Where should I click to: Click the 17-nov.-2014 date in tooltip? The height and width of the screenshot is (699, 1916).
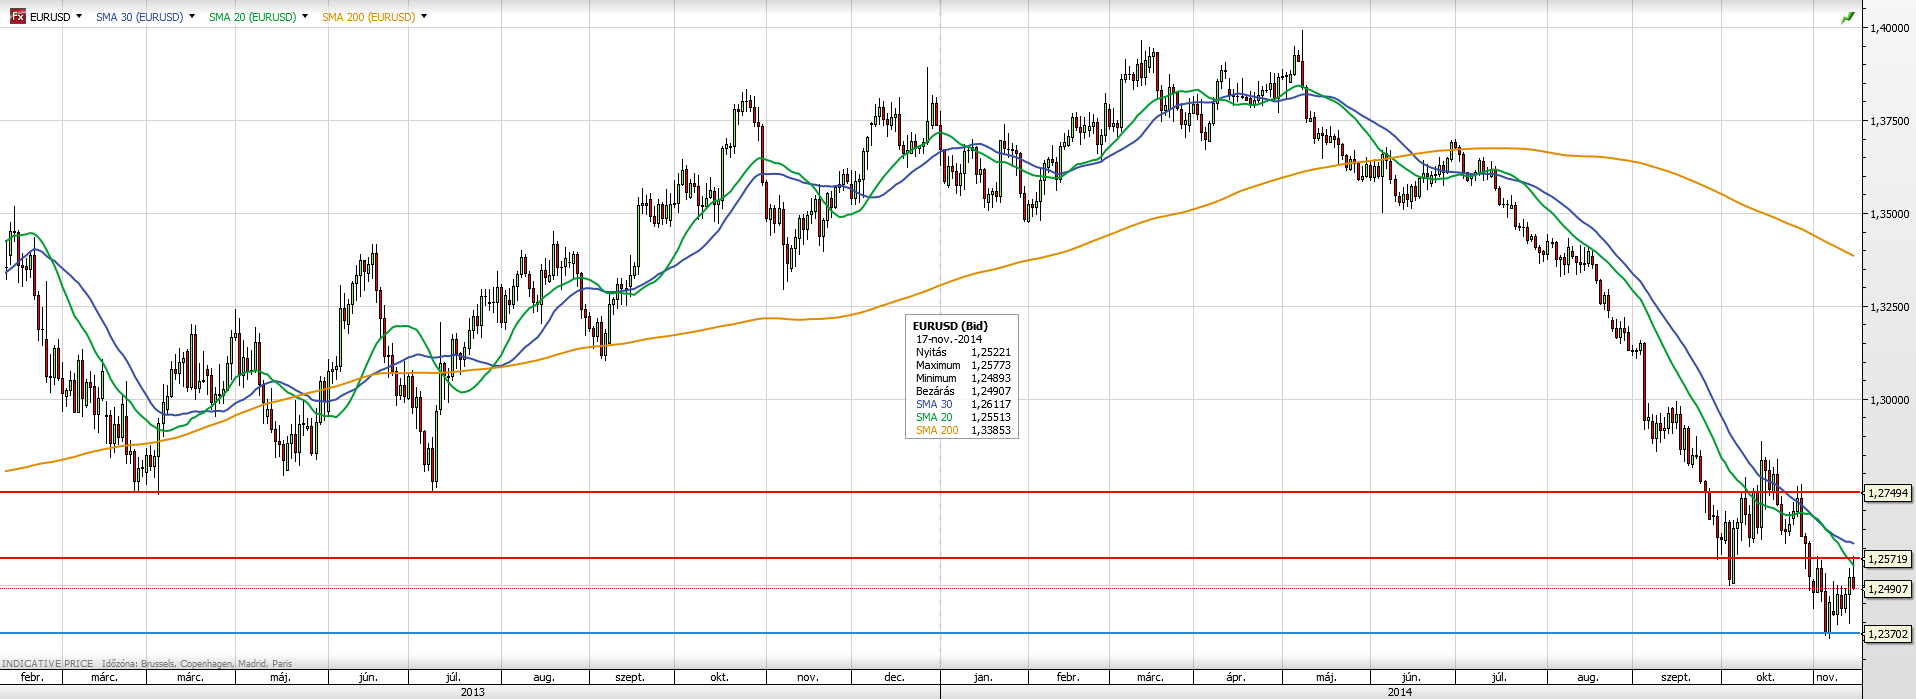pos(949,339)
